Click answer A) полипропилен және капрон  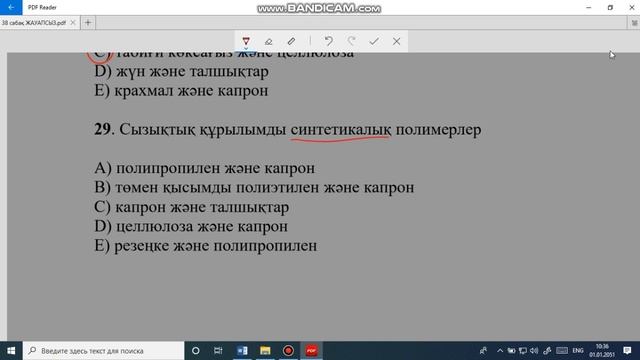point(204,168)
